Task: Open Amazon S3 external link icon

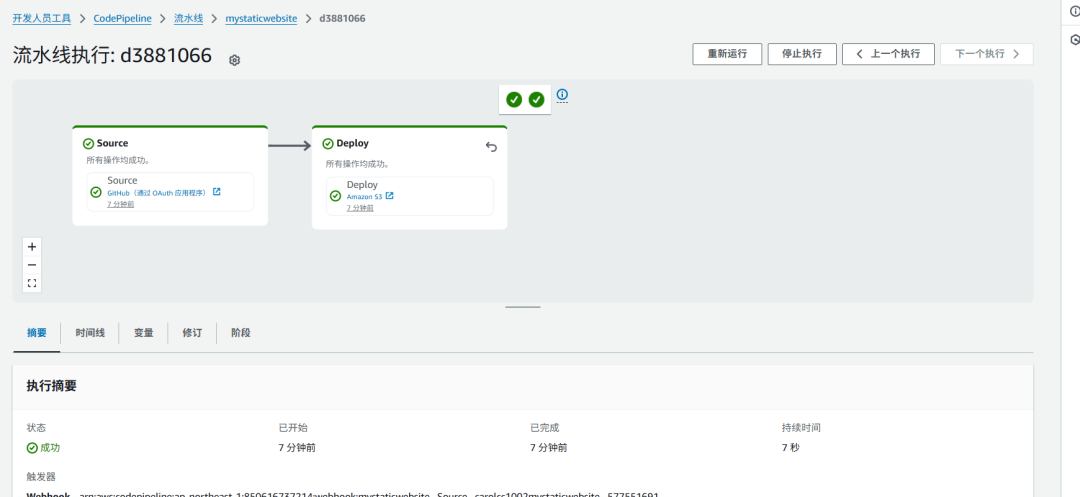Action: (x=389, y=196)
